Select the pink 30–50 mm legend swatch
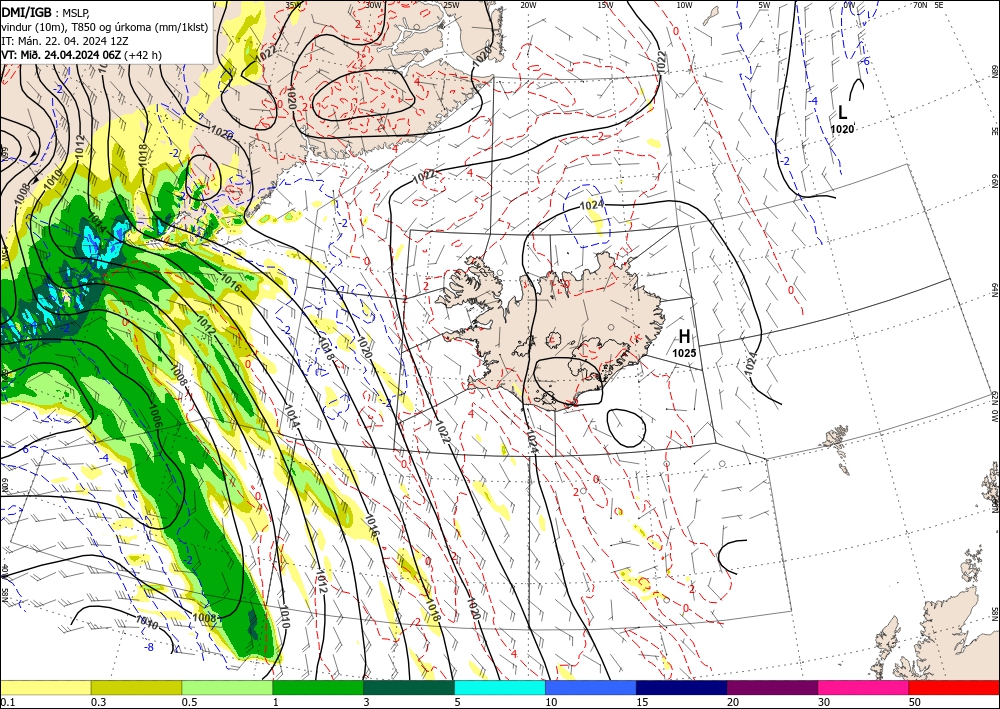The height and width of the screenshot is (709, 1000). coord(864,687)
